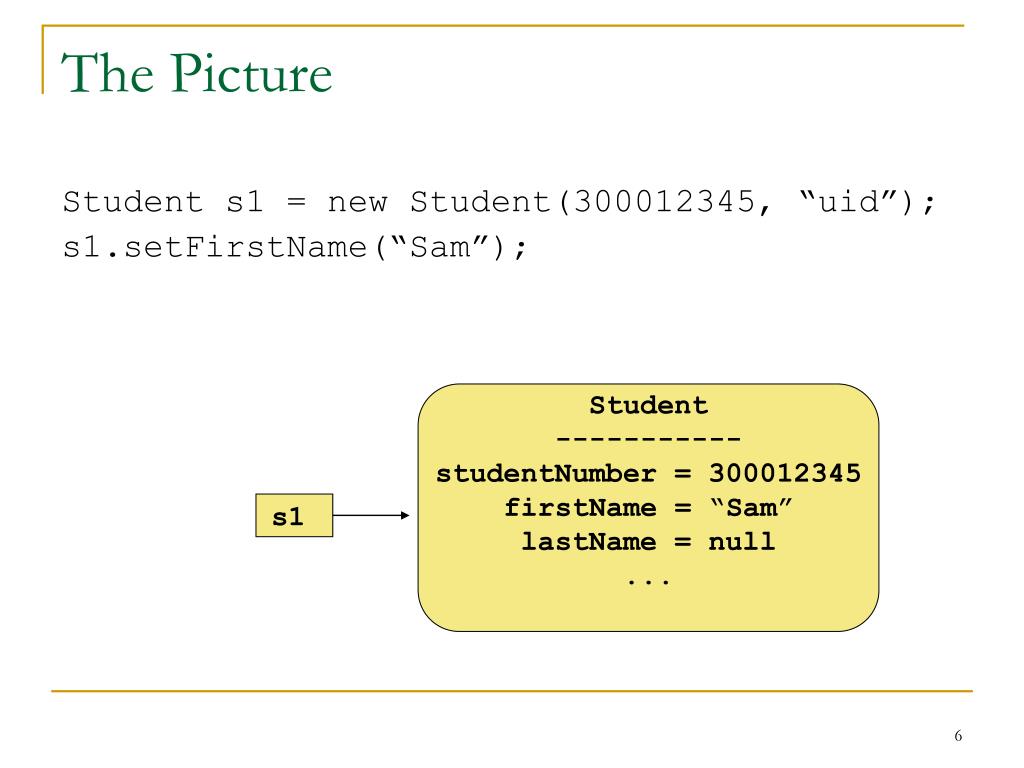Click the "new" keyword in the code
Viewport: 1024px width, 768px height.
(x=357, y=202)
